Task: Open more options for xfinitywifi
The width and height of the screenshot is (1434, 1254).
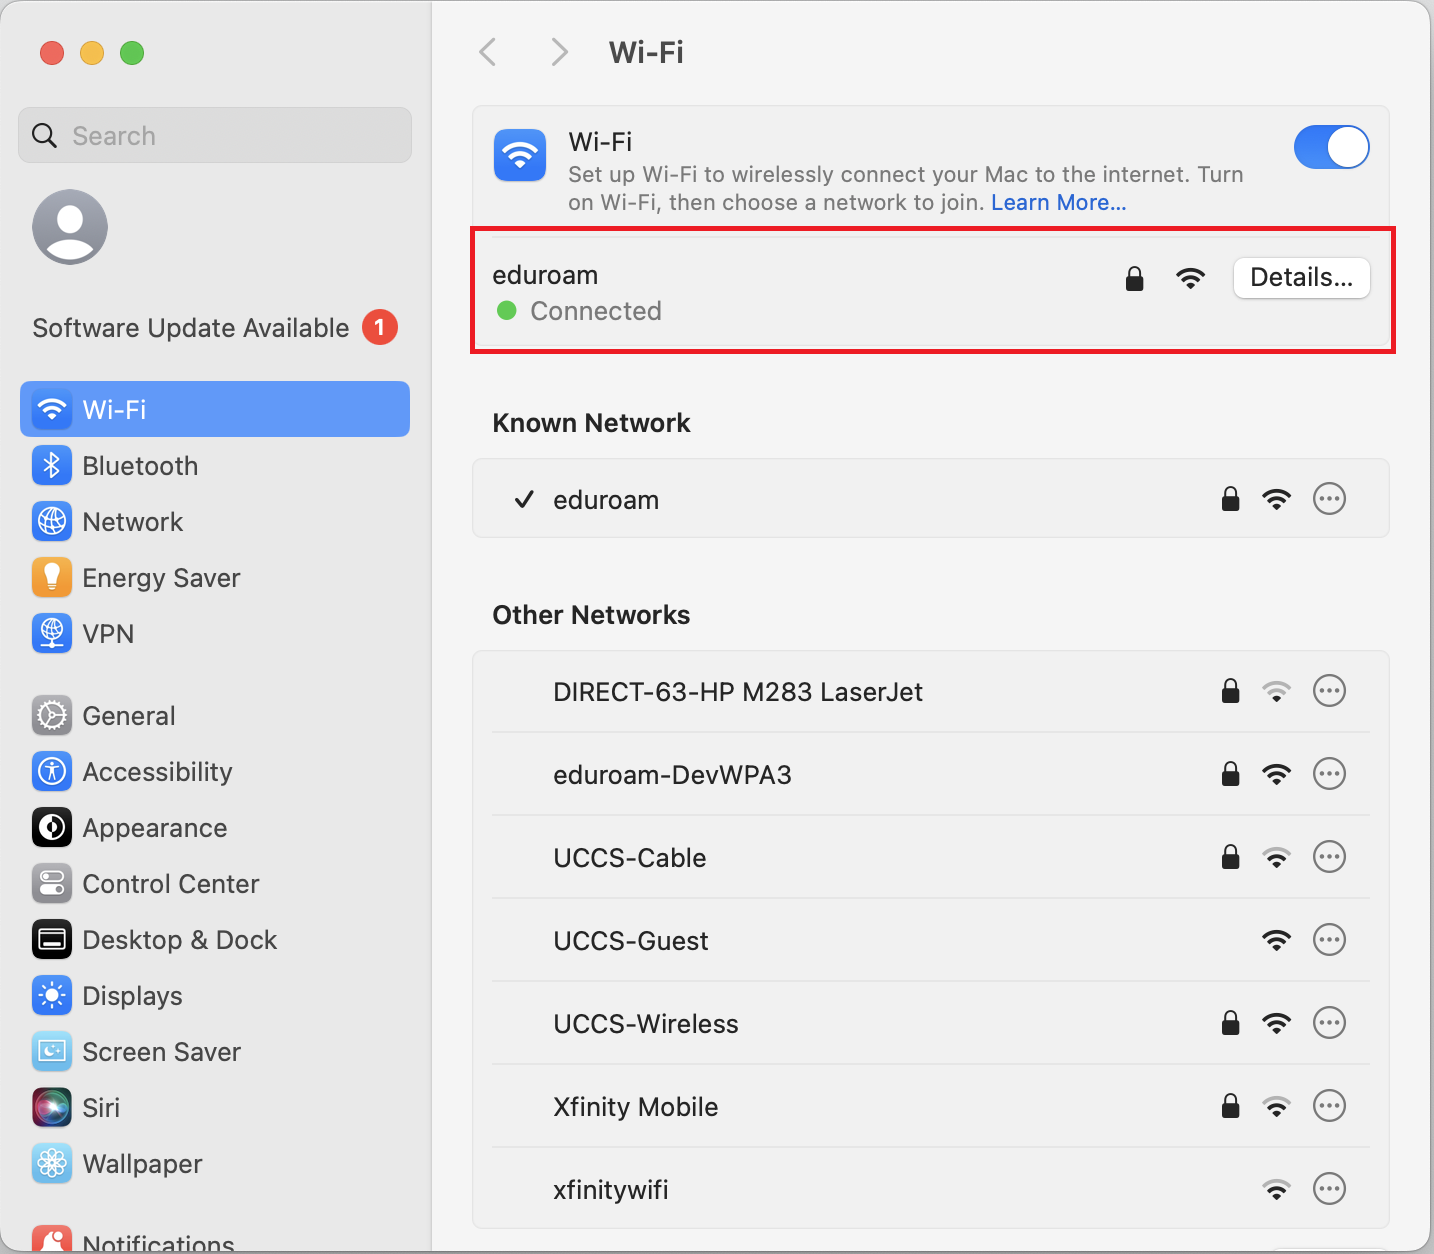Action: click(x=1329, y=1188)
